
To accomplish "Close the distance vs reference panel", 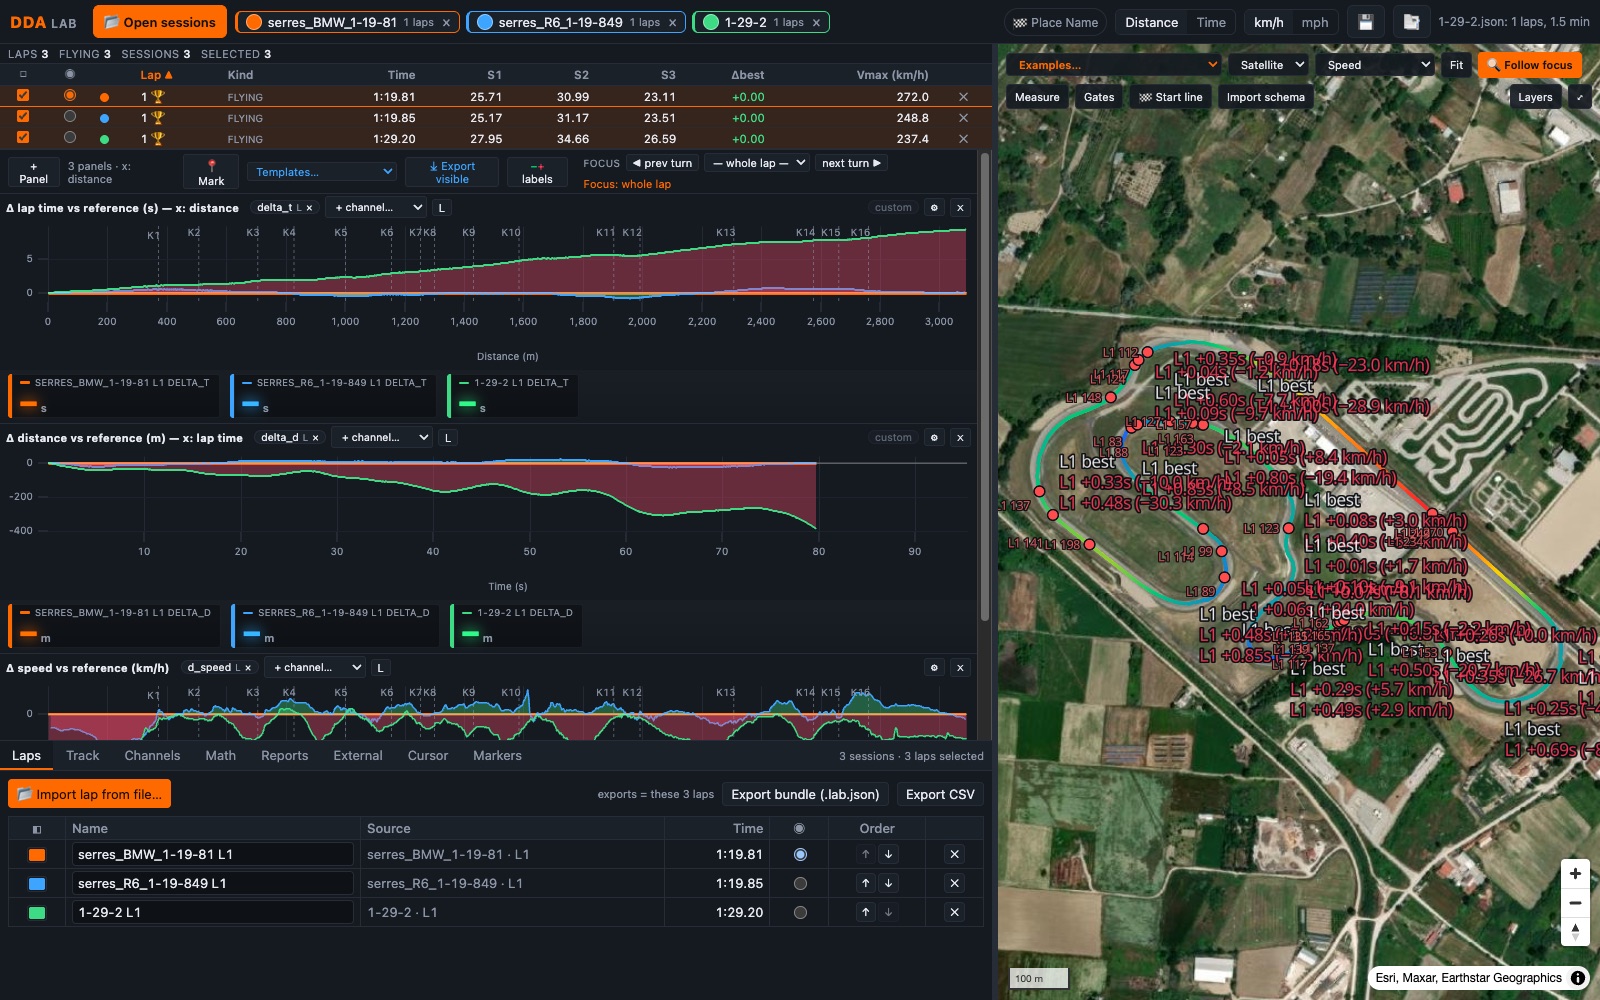I will [x=960, y=438].
